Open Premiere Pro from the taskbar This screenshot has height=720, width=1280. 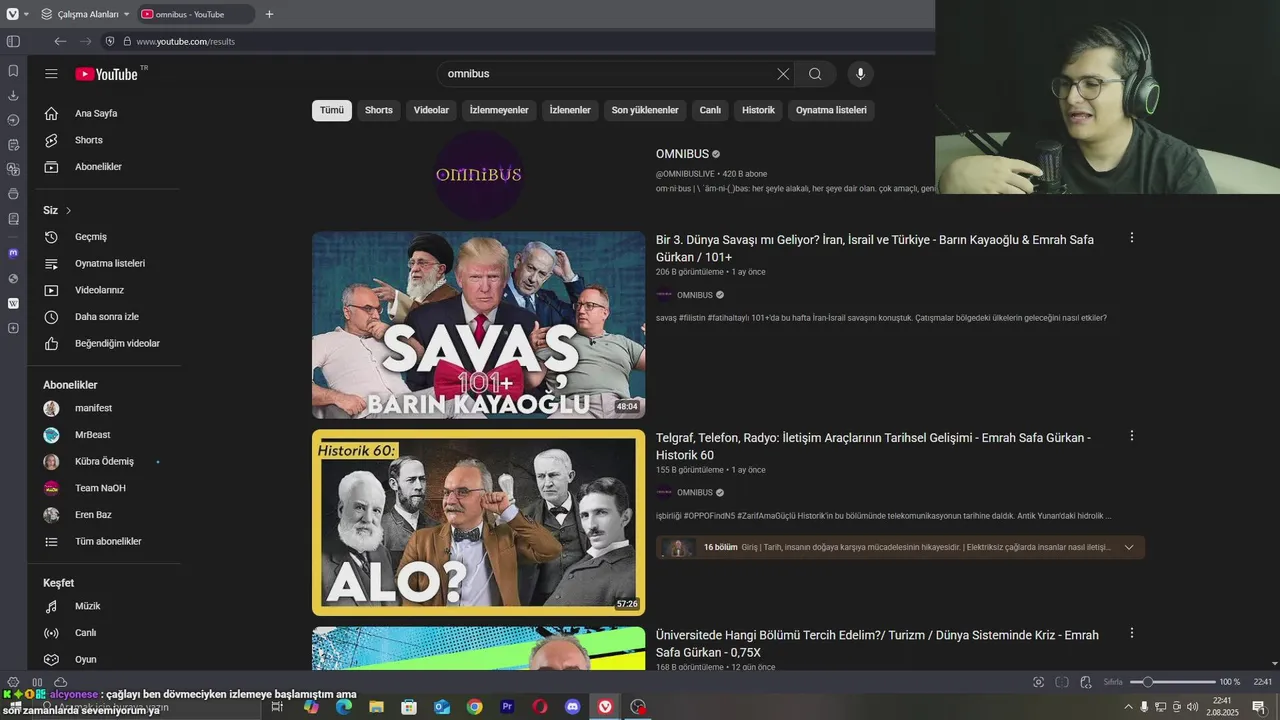tap(507, 707)
